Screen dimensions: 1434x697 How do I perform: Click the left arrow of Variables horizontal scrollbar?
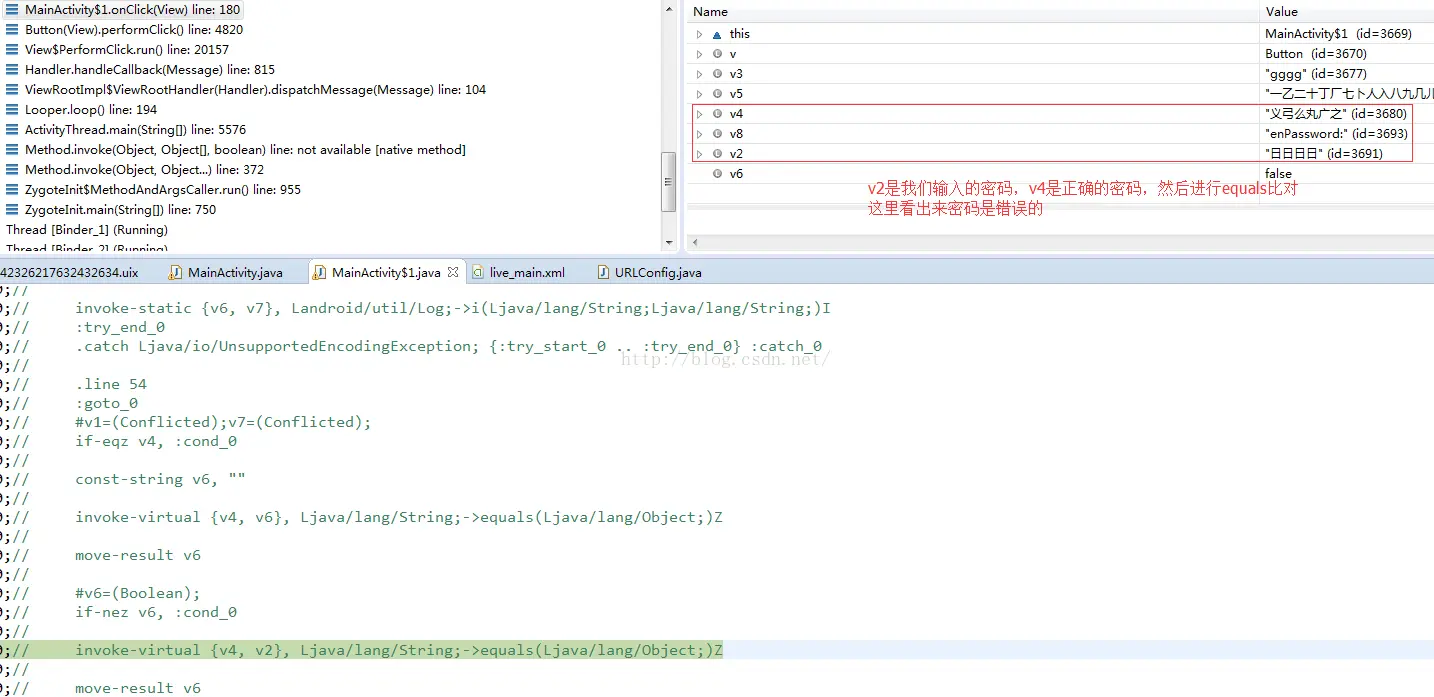coord(695,243)
